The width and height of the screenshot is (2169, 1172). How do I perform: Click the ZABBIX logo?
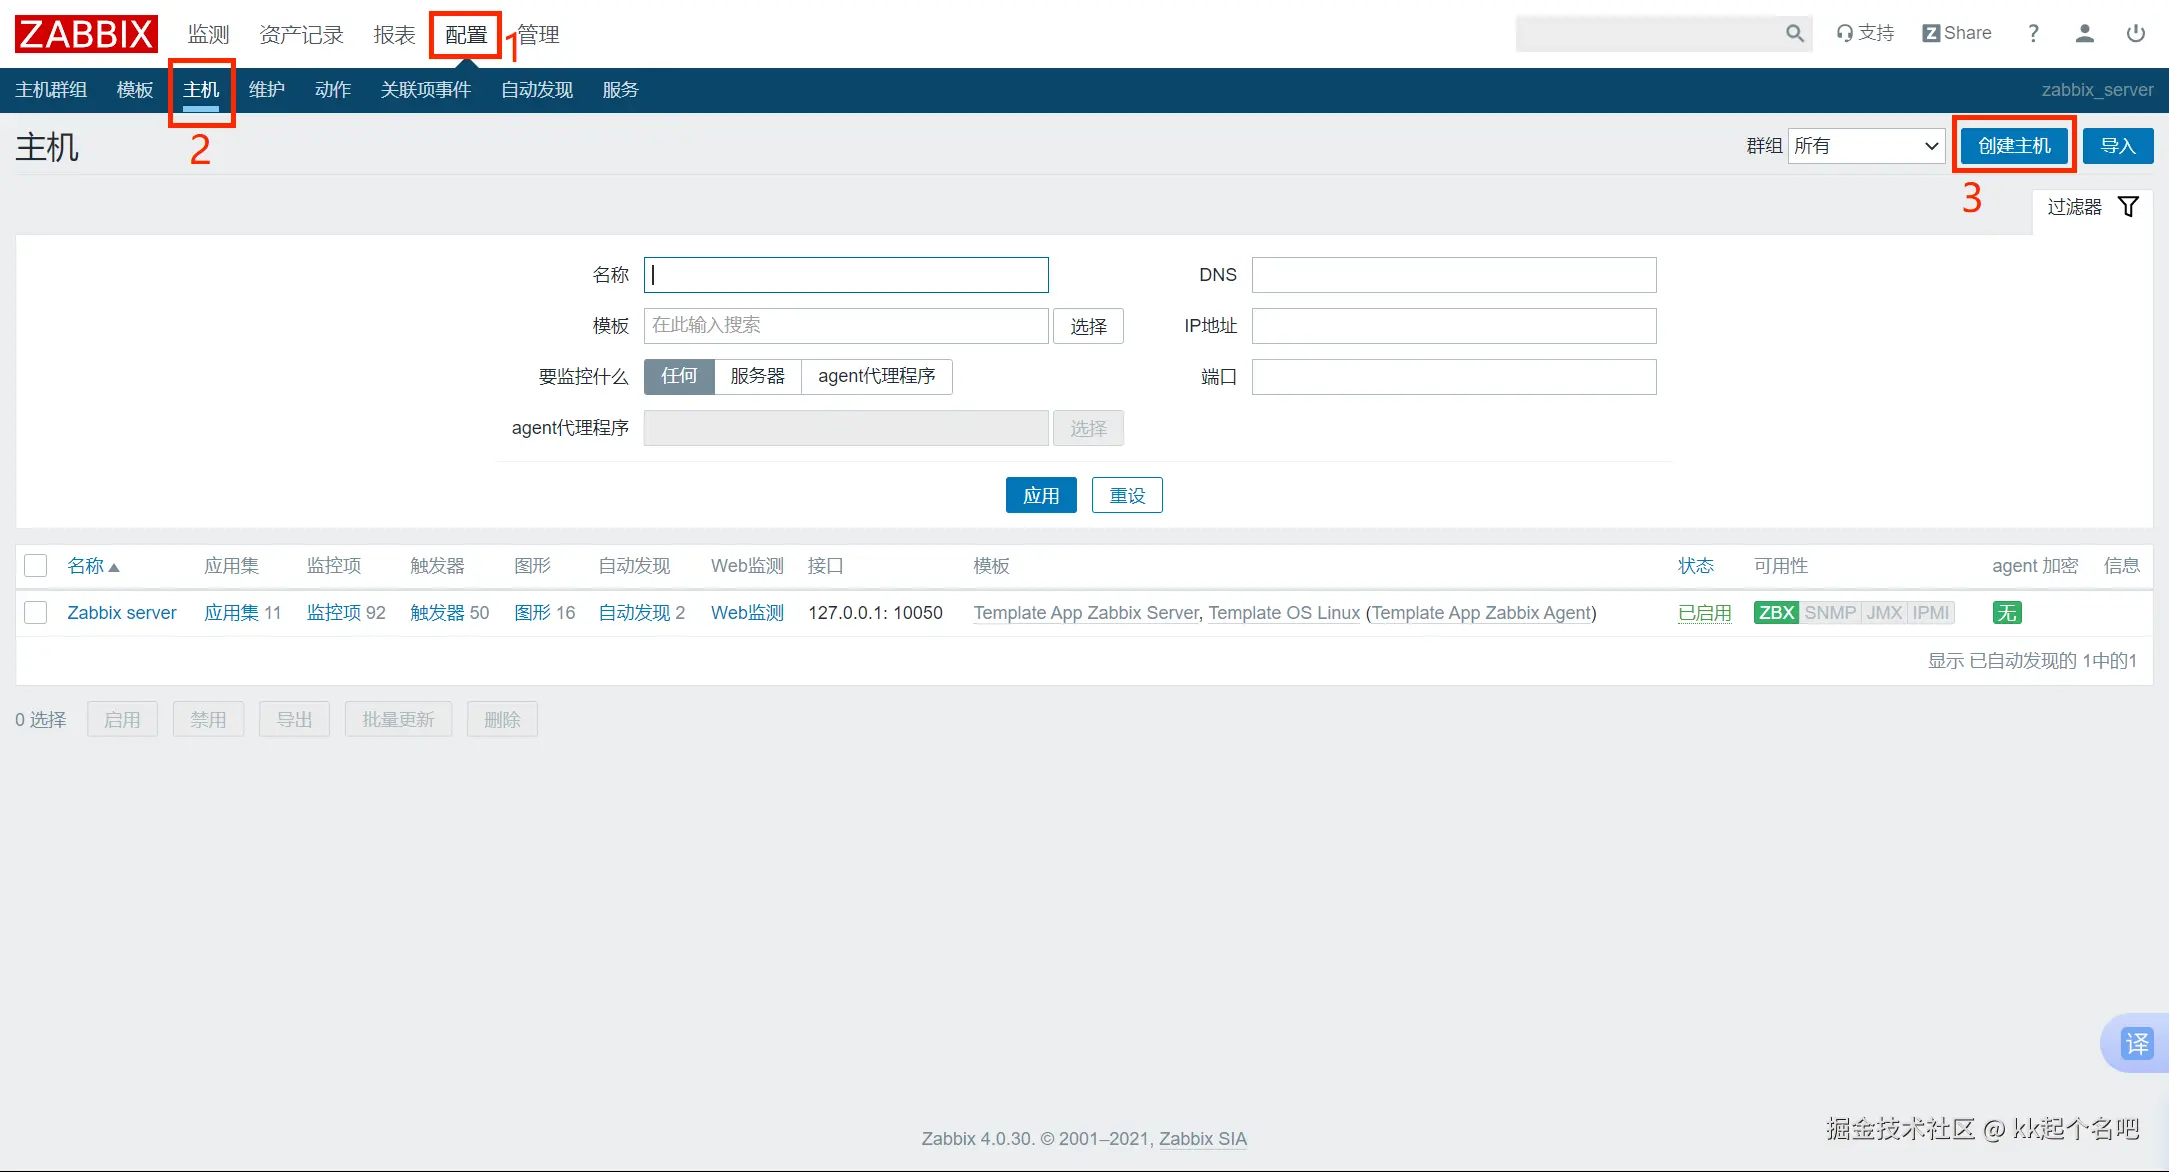tap(86, 34)
